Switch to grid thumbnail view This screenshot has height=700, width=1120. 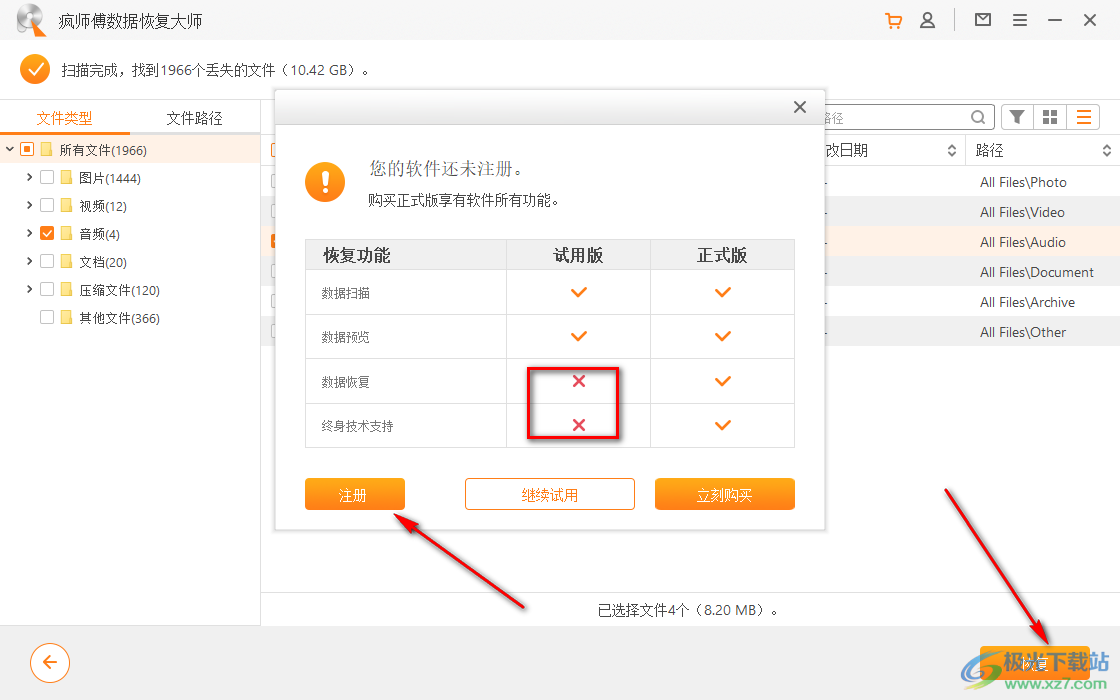[1050, 117]
